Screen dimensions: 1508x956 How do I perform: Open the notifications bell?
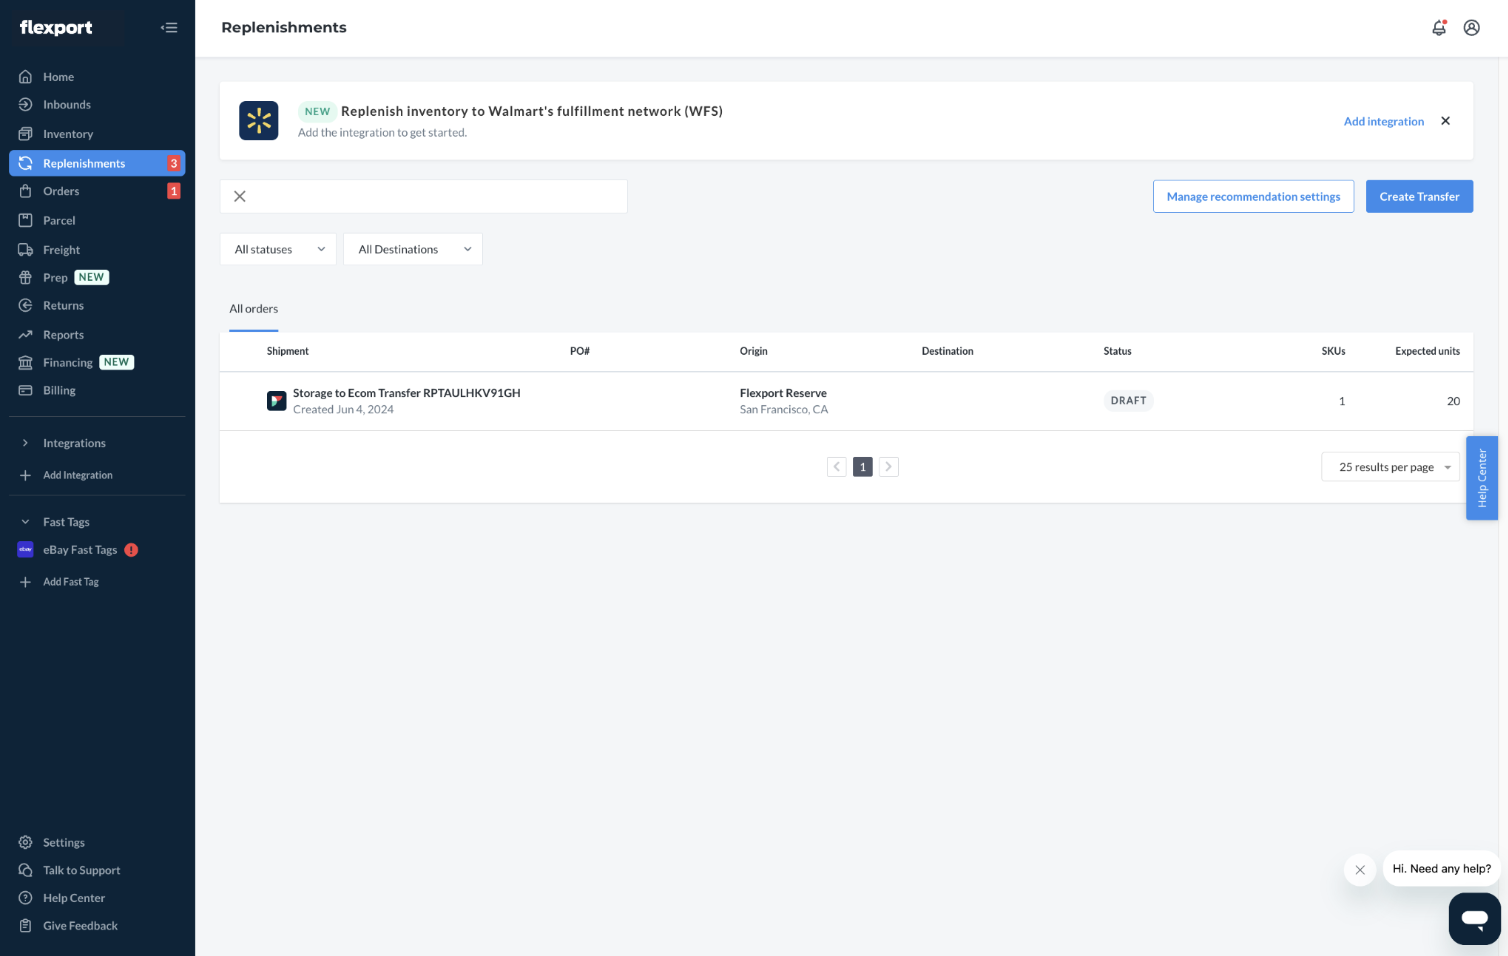pyautogui.click(x=1438, y=28)
